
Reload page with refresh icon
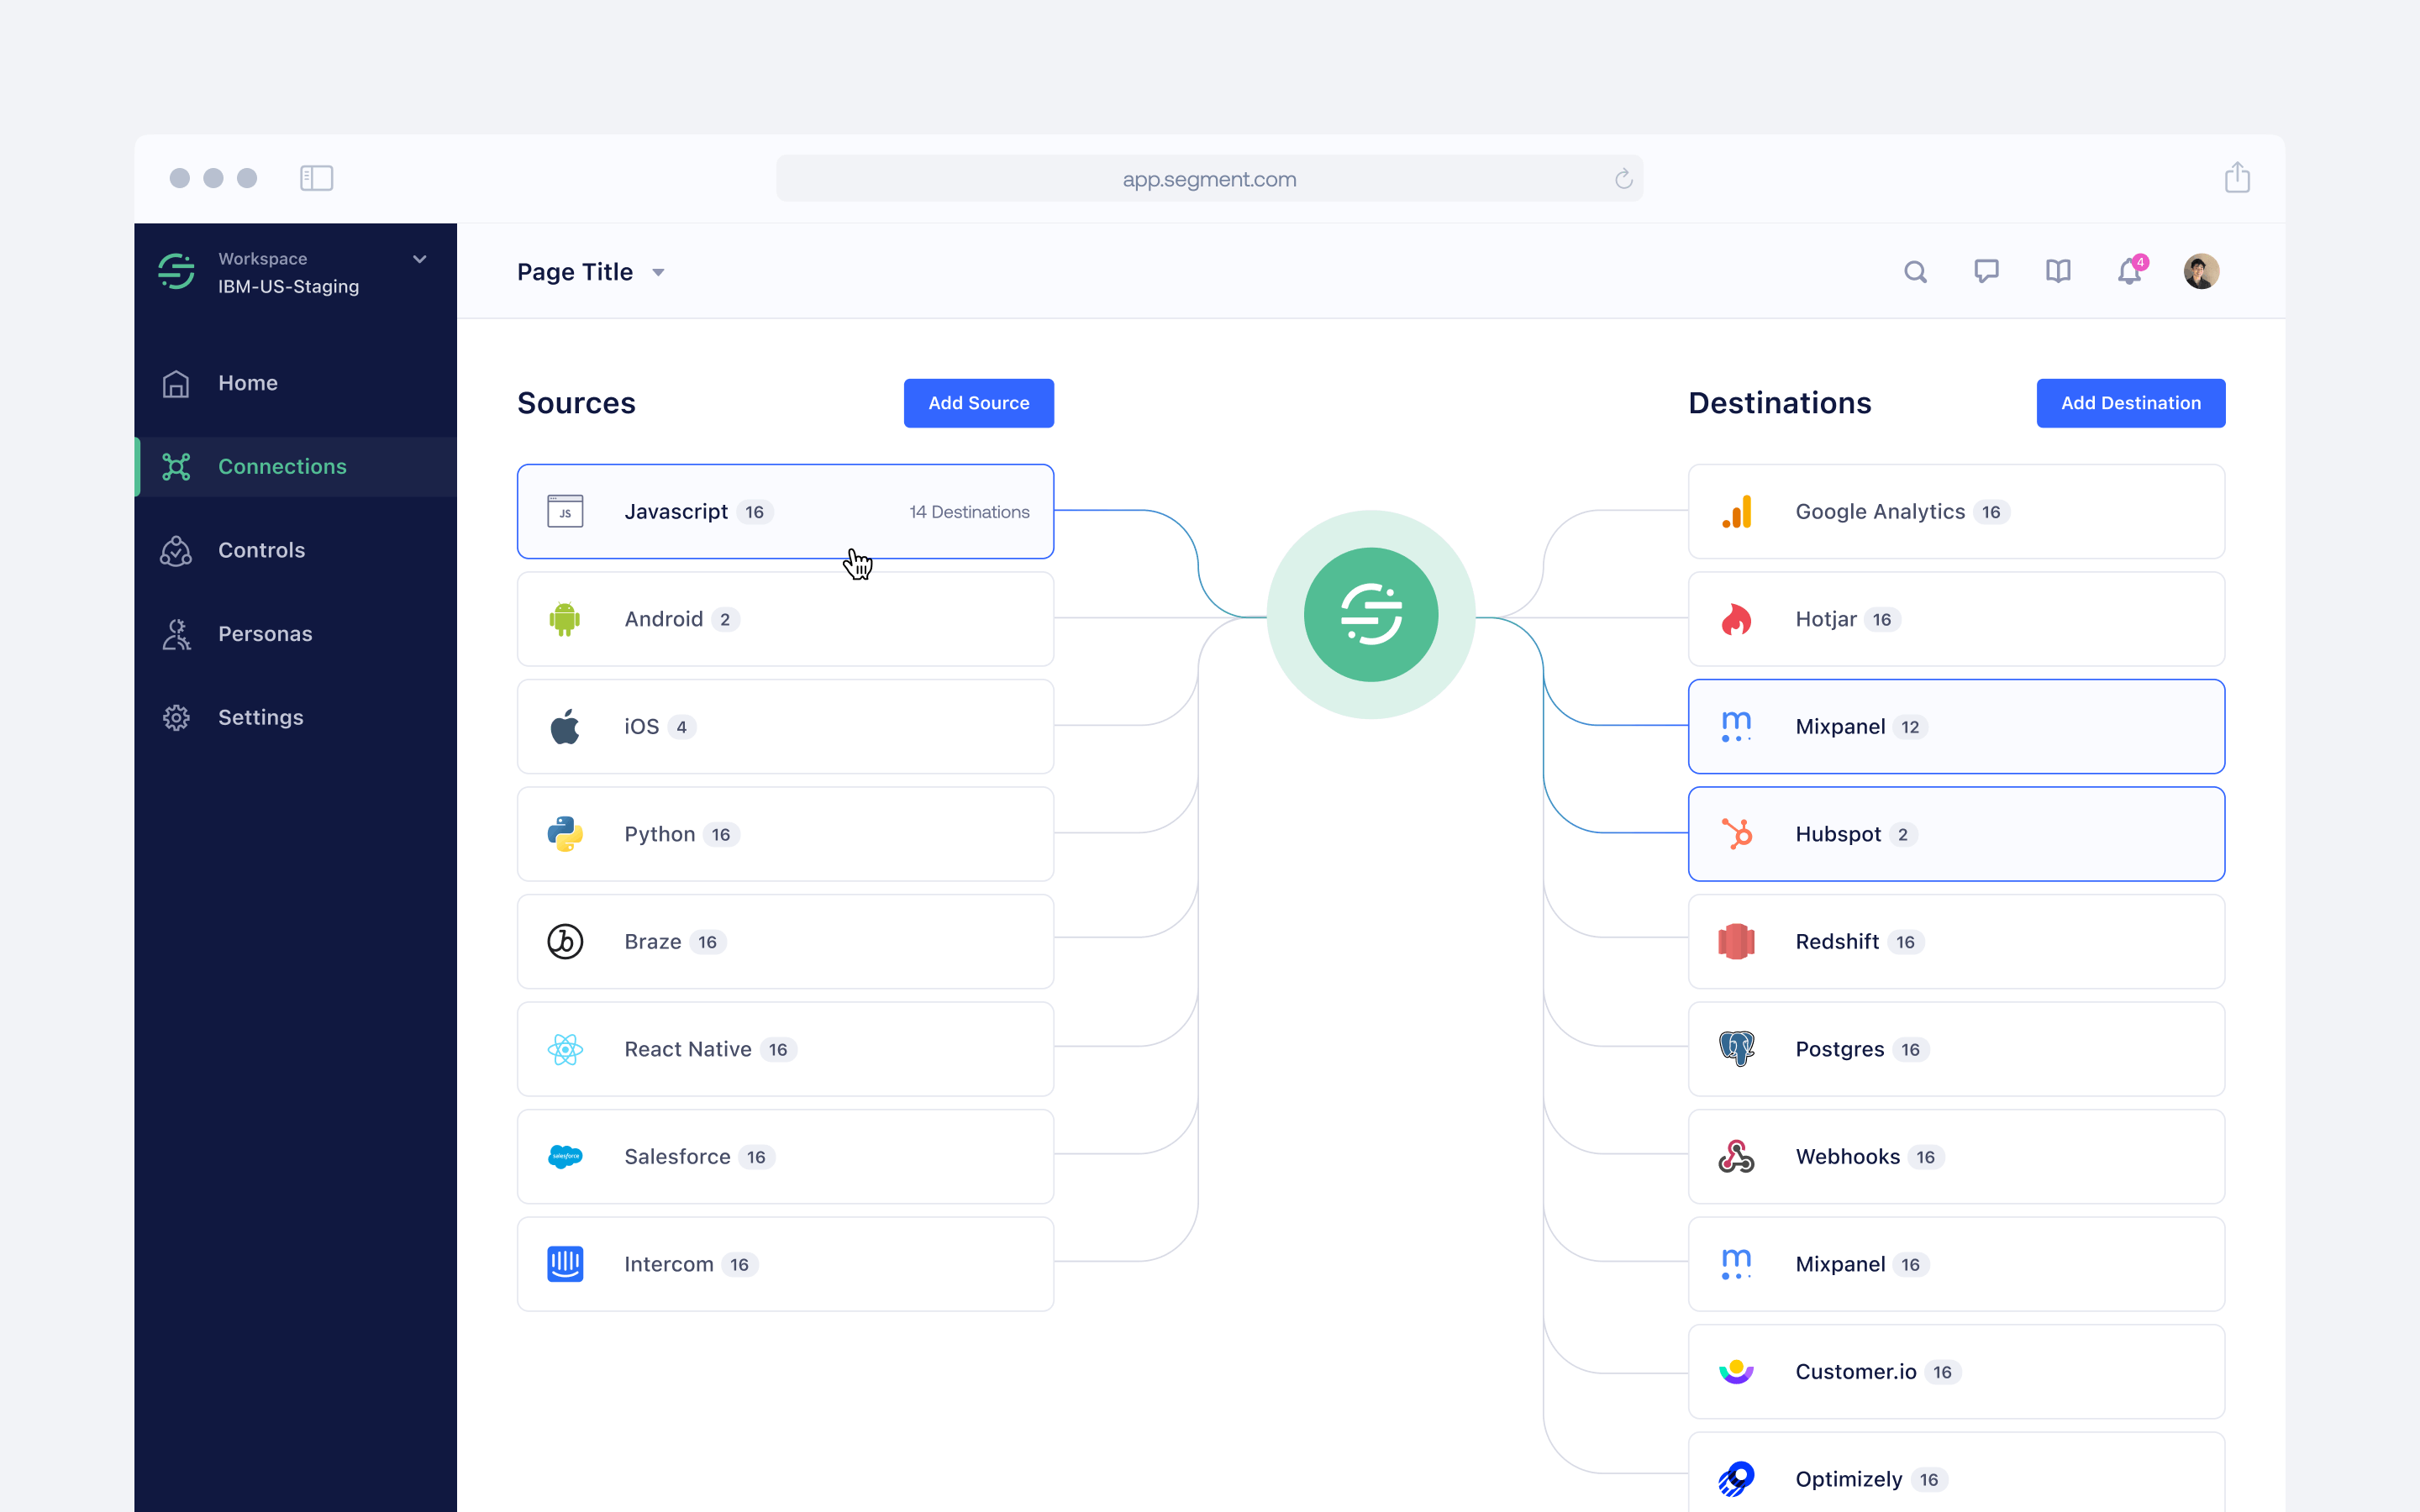1623,179
